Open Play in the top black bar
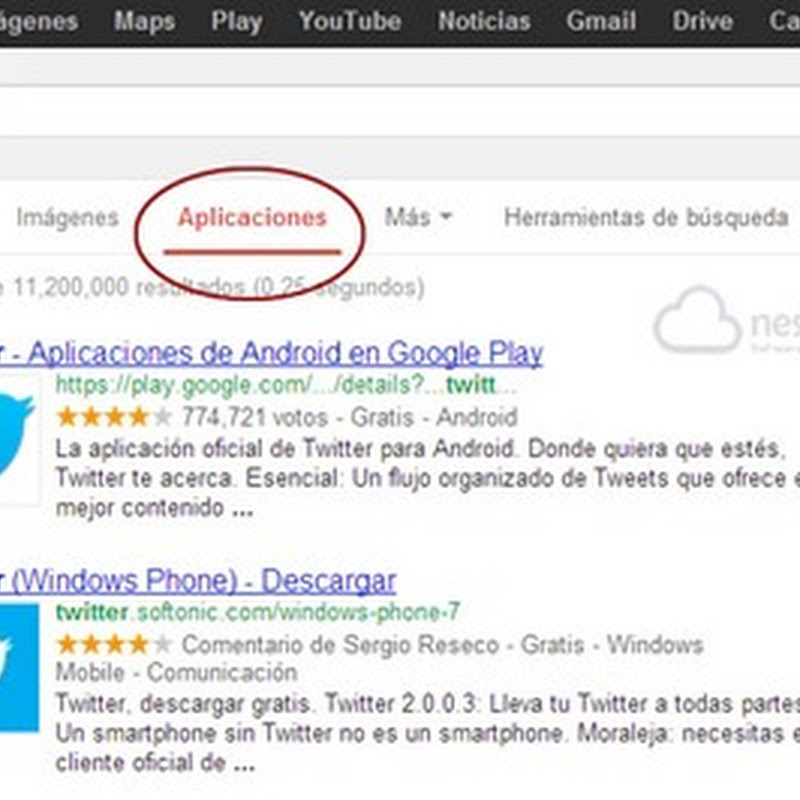Viewport: 800px width, 800px height. pos(237,22)
